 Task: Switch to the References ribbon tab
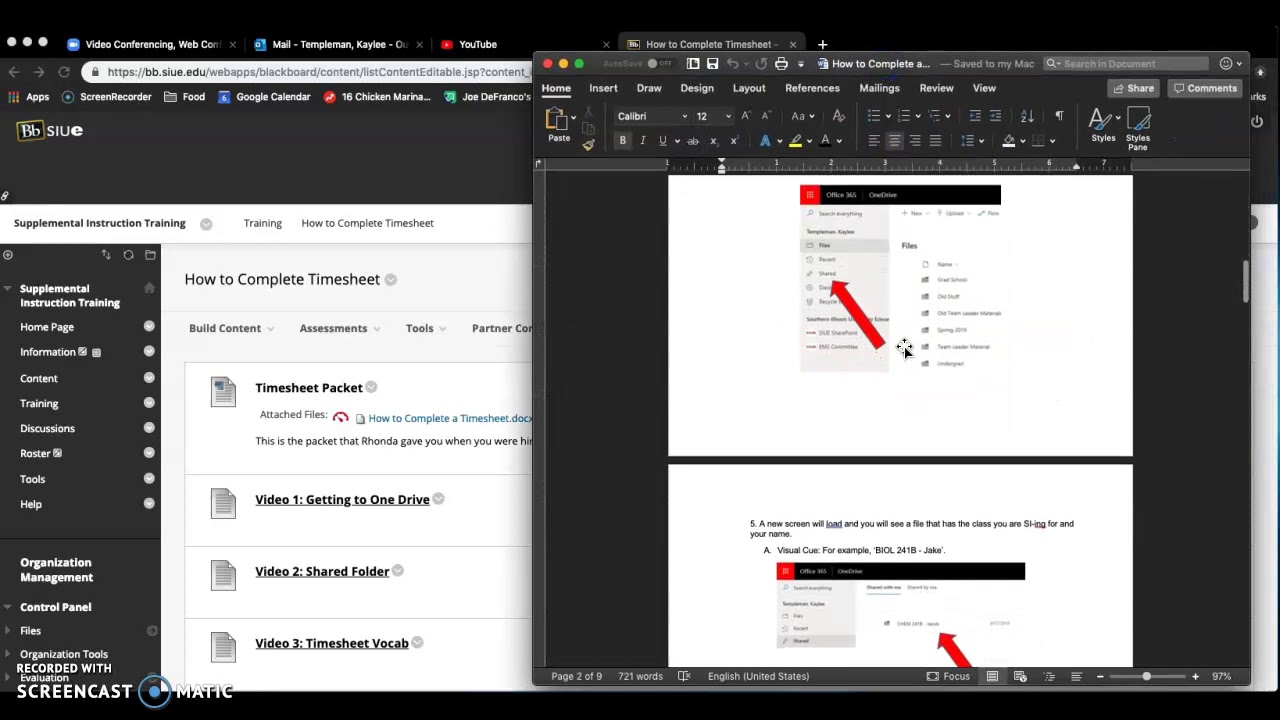click(x=812, y=88)
